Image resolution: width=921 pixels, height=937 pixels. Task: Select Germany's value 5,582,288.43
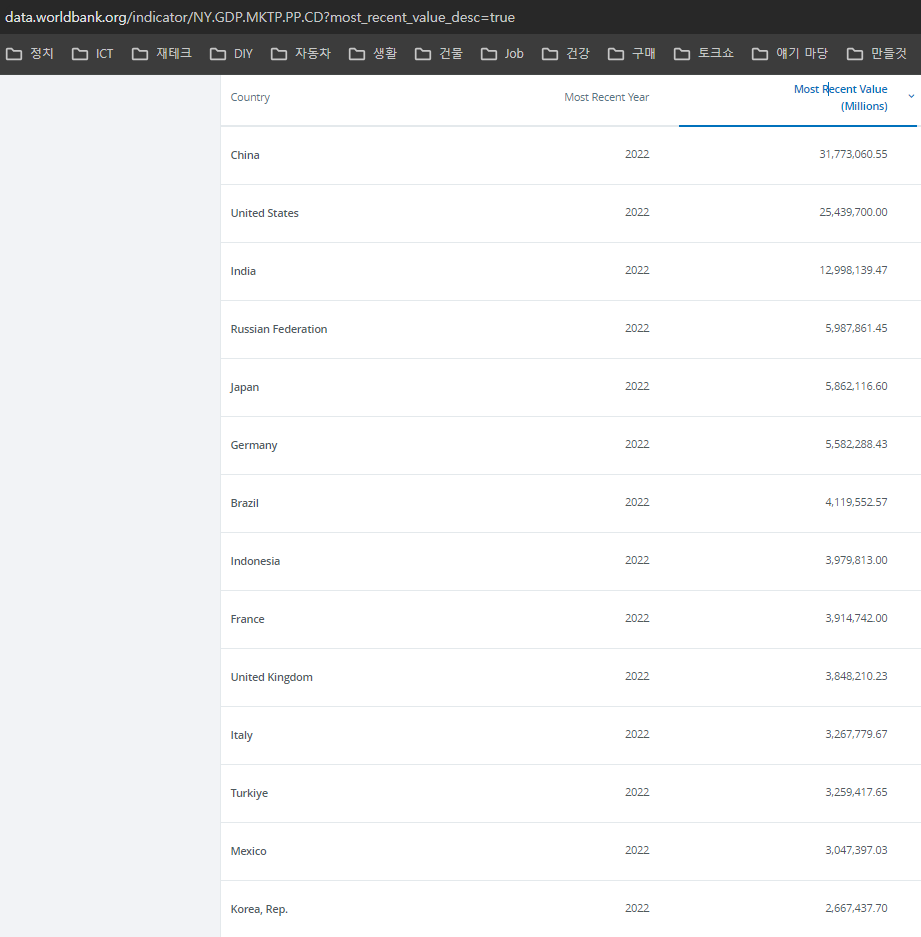[x=856, y=444]
